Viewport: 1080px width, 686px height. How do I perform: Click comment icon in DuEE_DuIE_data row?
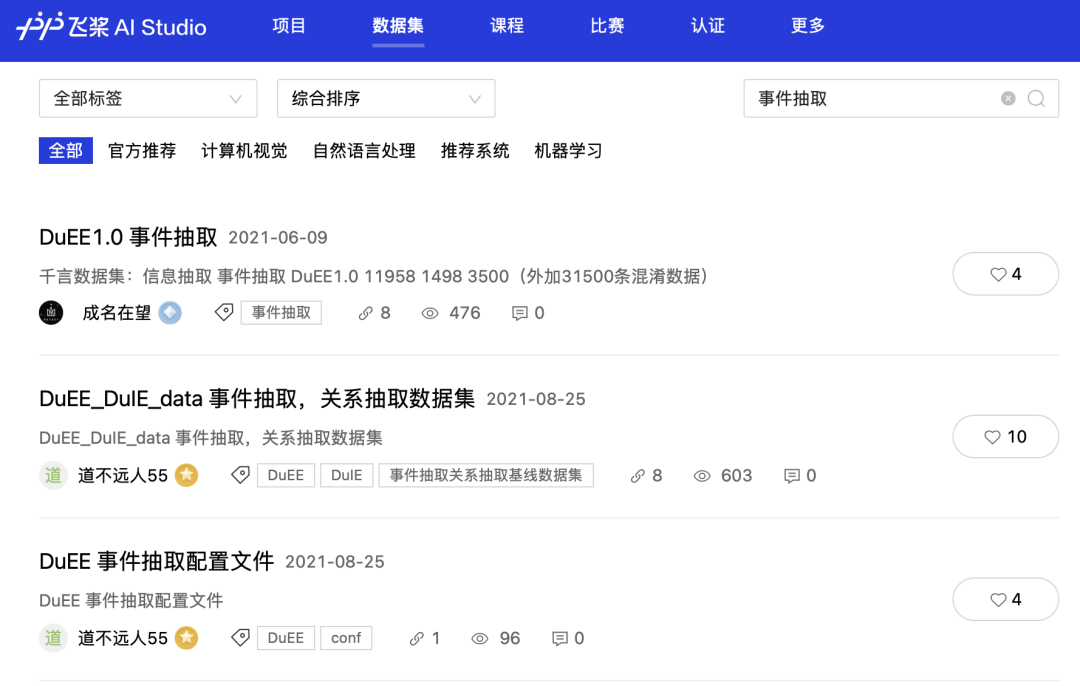[x=791, y=476]
